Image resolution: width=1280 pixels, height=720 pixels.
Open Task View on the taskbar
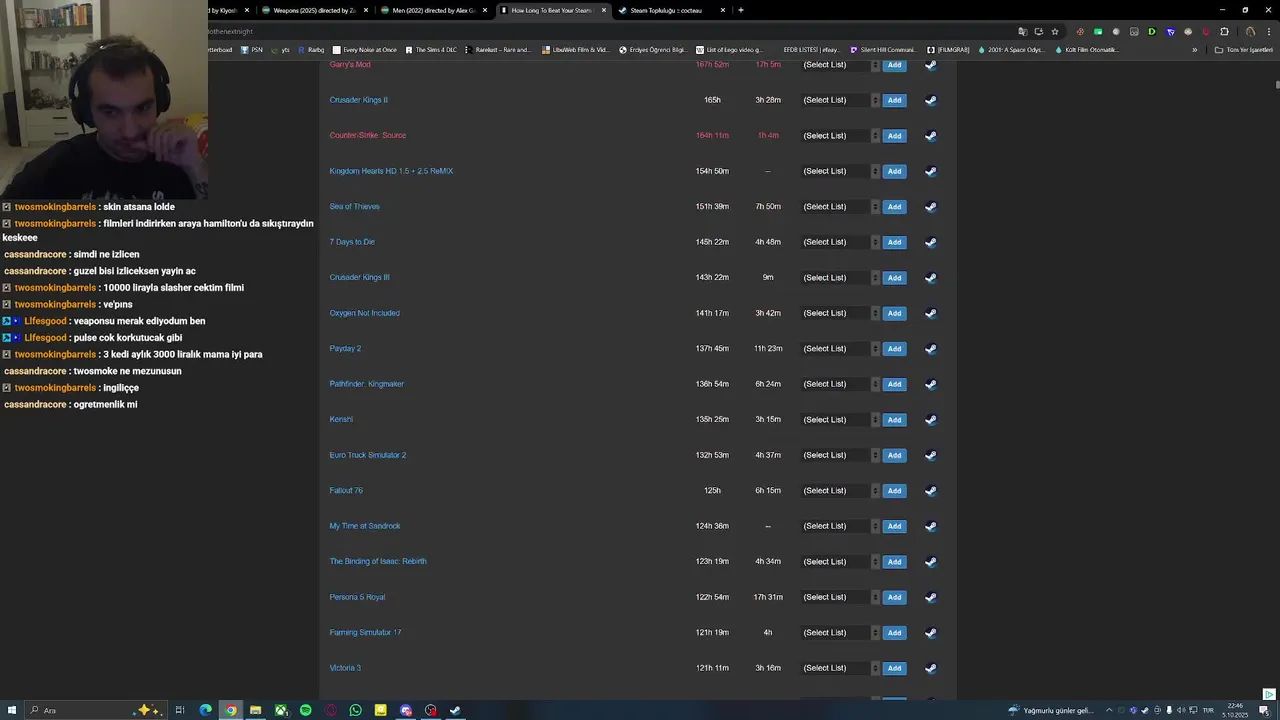(x=180, y=710)
